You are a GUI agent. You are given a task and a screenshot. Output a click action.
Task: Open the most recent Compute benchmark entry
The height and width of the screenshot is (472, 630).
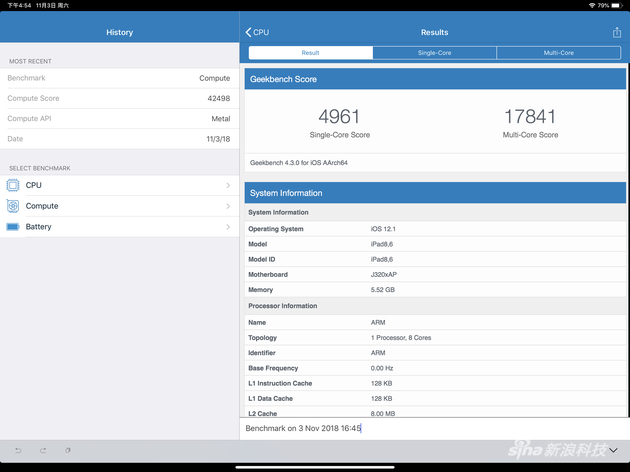119,78
